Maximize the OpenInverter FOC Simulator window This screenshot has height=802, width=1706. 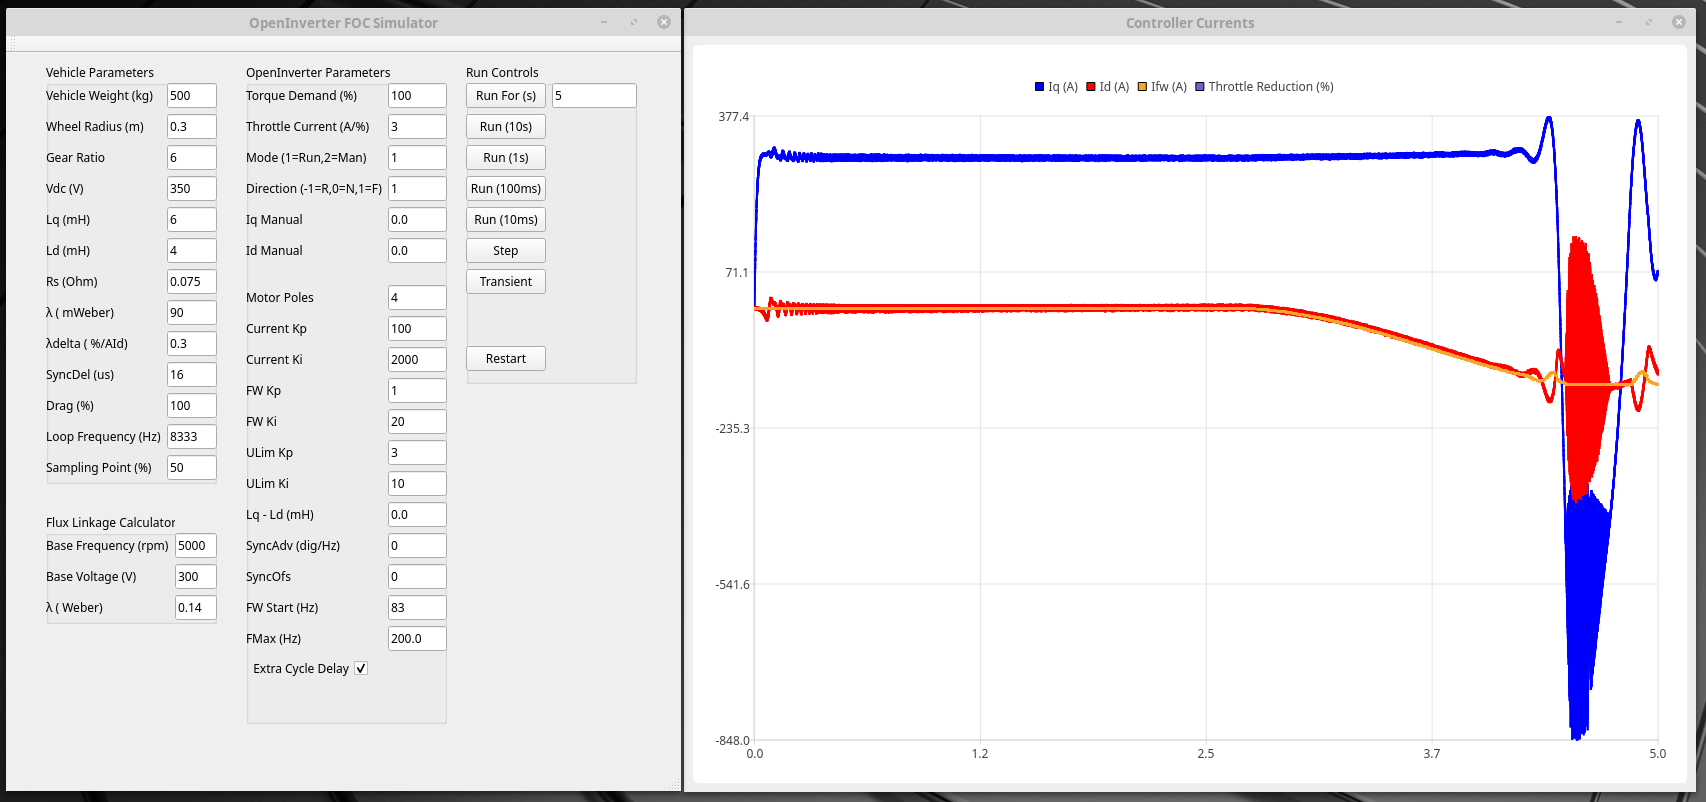(634, 22)
